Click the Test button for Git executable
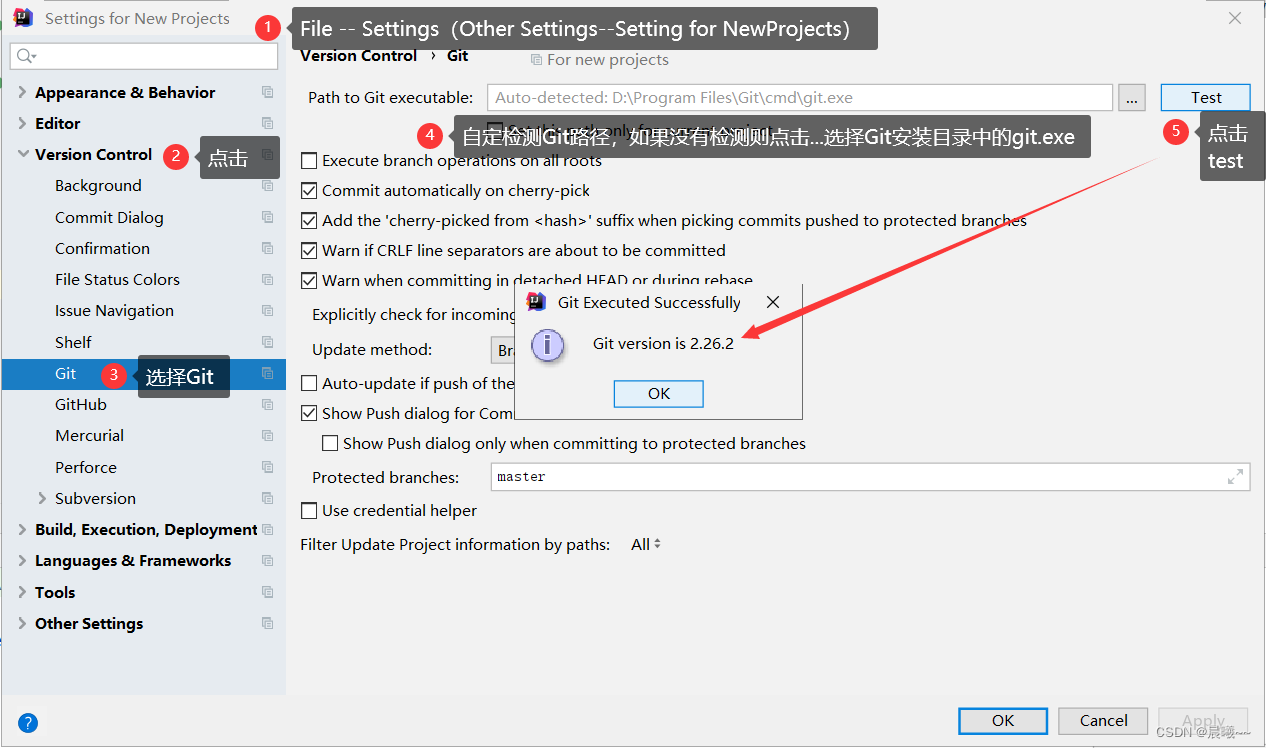1266x748 pixels. coord(1206,97)
